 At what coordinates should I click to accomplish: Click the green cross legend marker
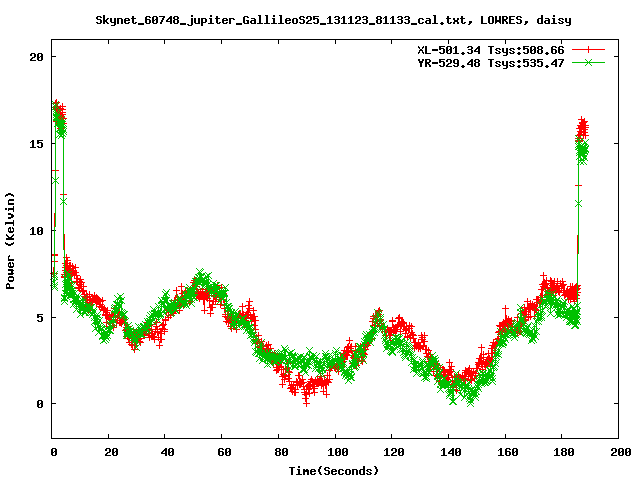(x=588, y=62)
